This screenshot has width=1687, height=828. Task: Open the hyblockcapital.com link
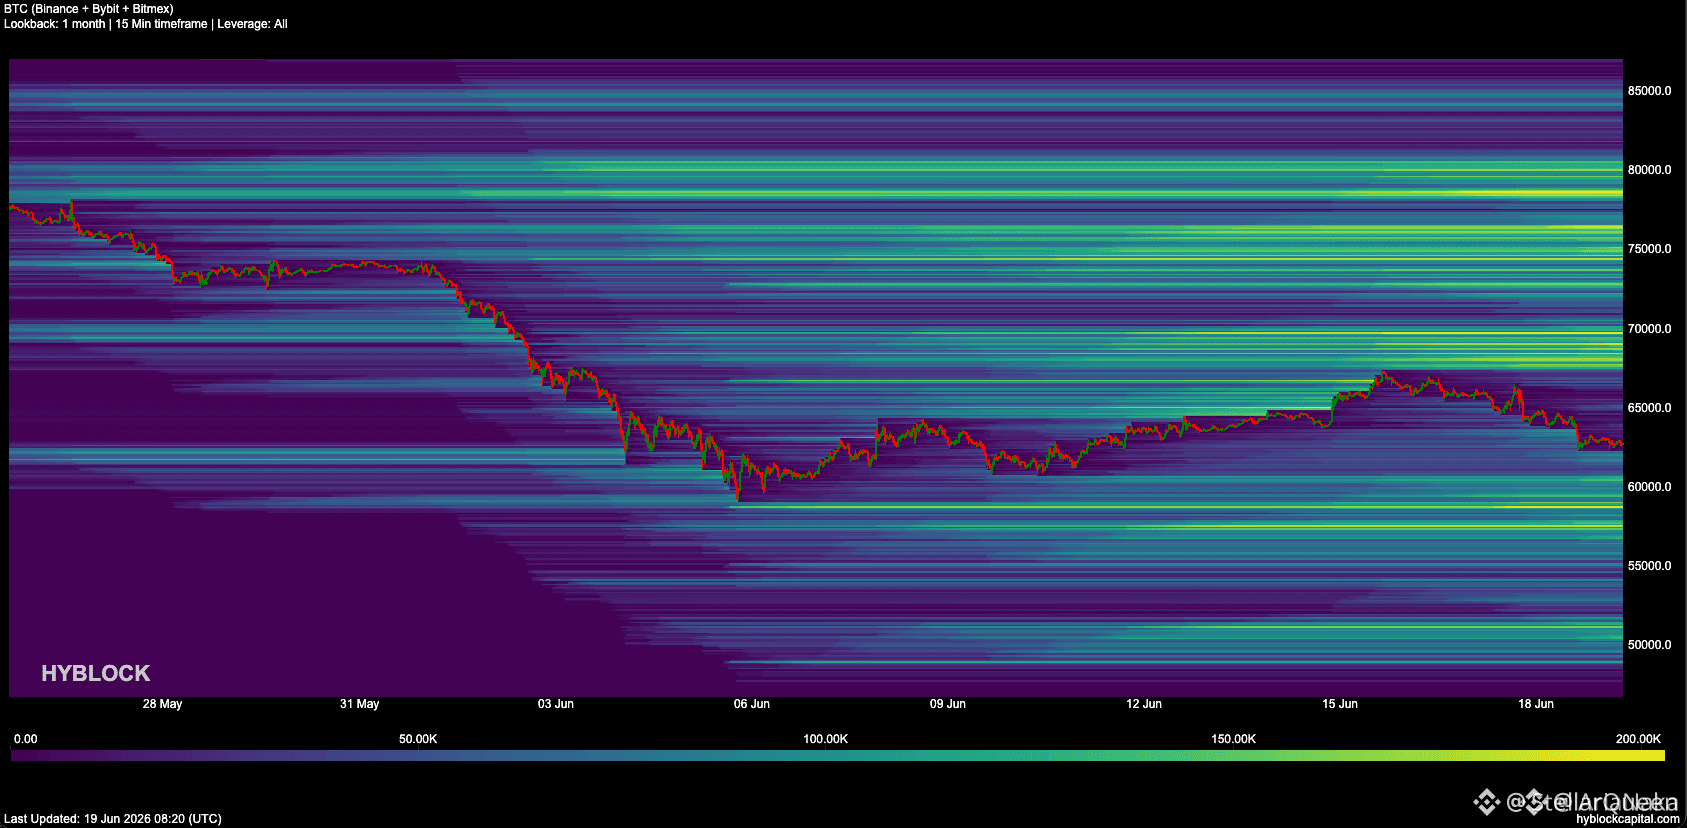[x=1628, y=819]
